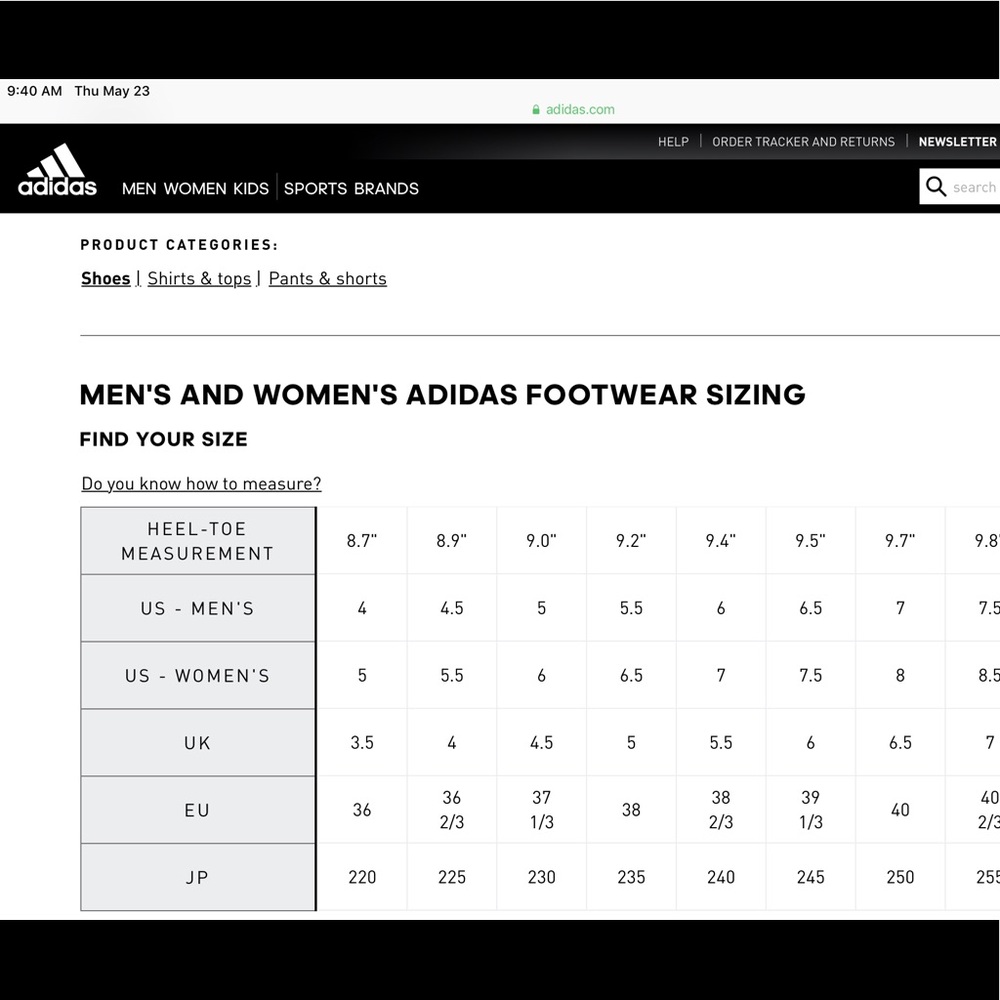Click JP size 230 cell
The image size is (1000, 1000).
coord(541,878)
